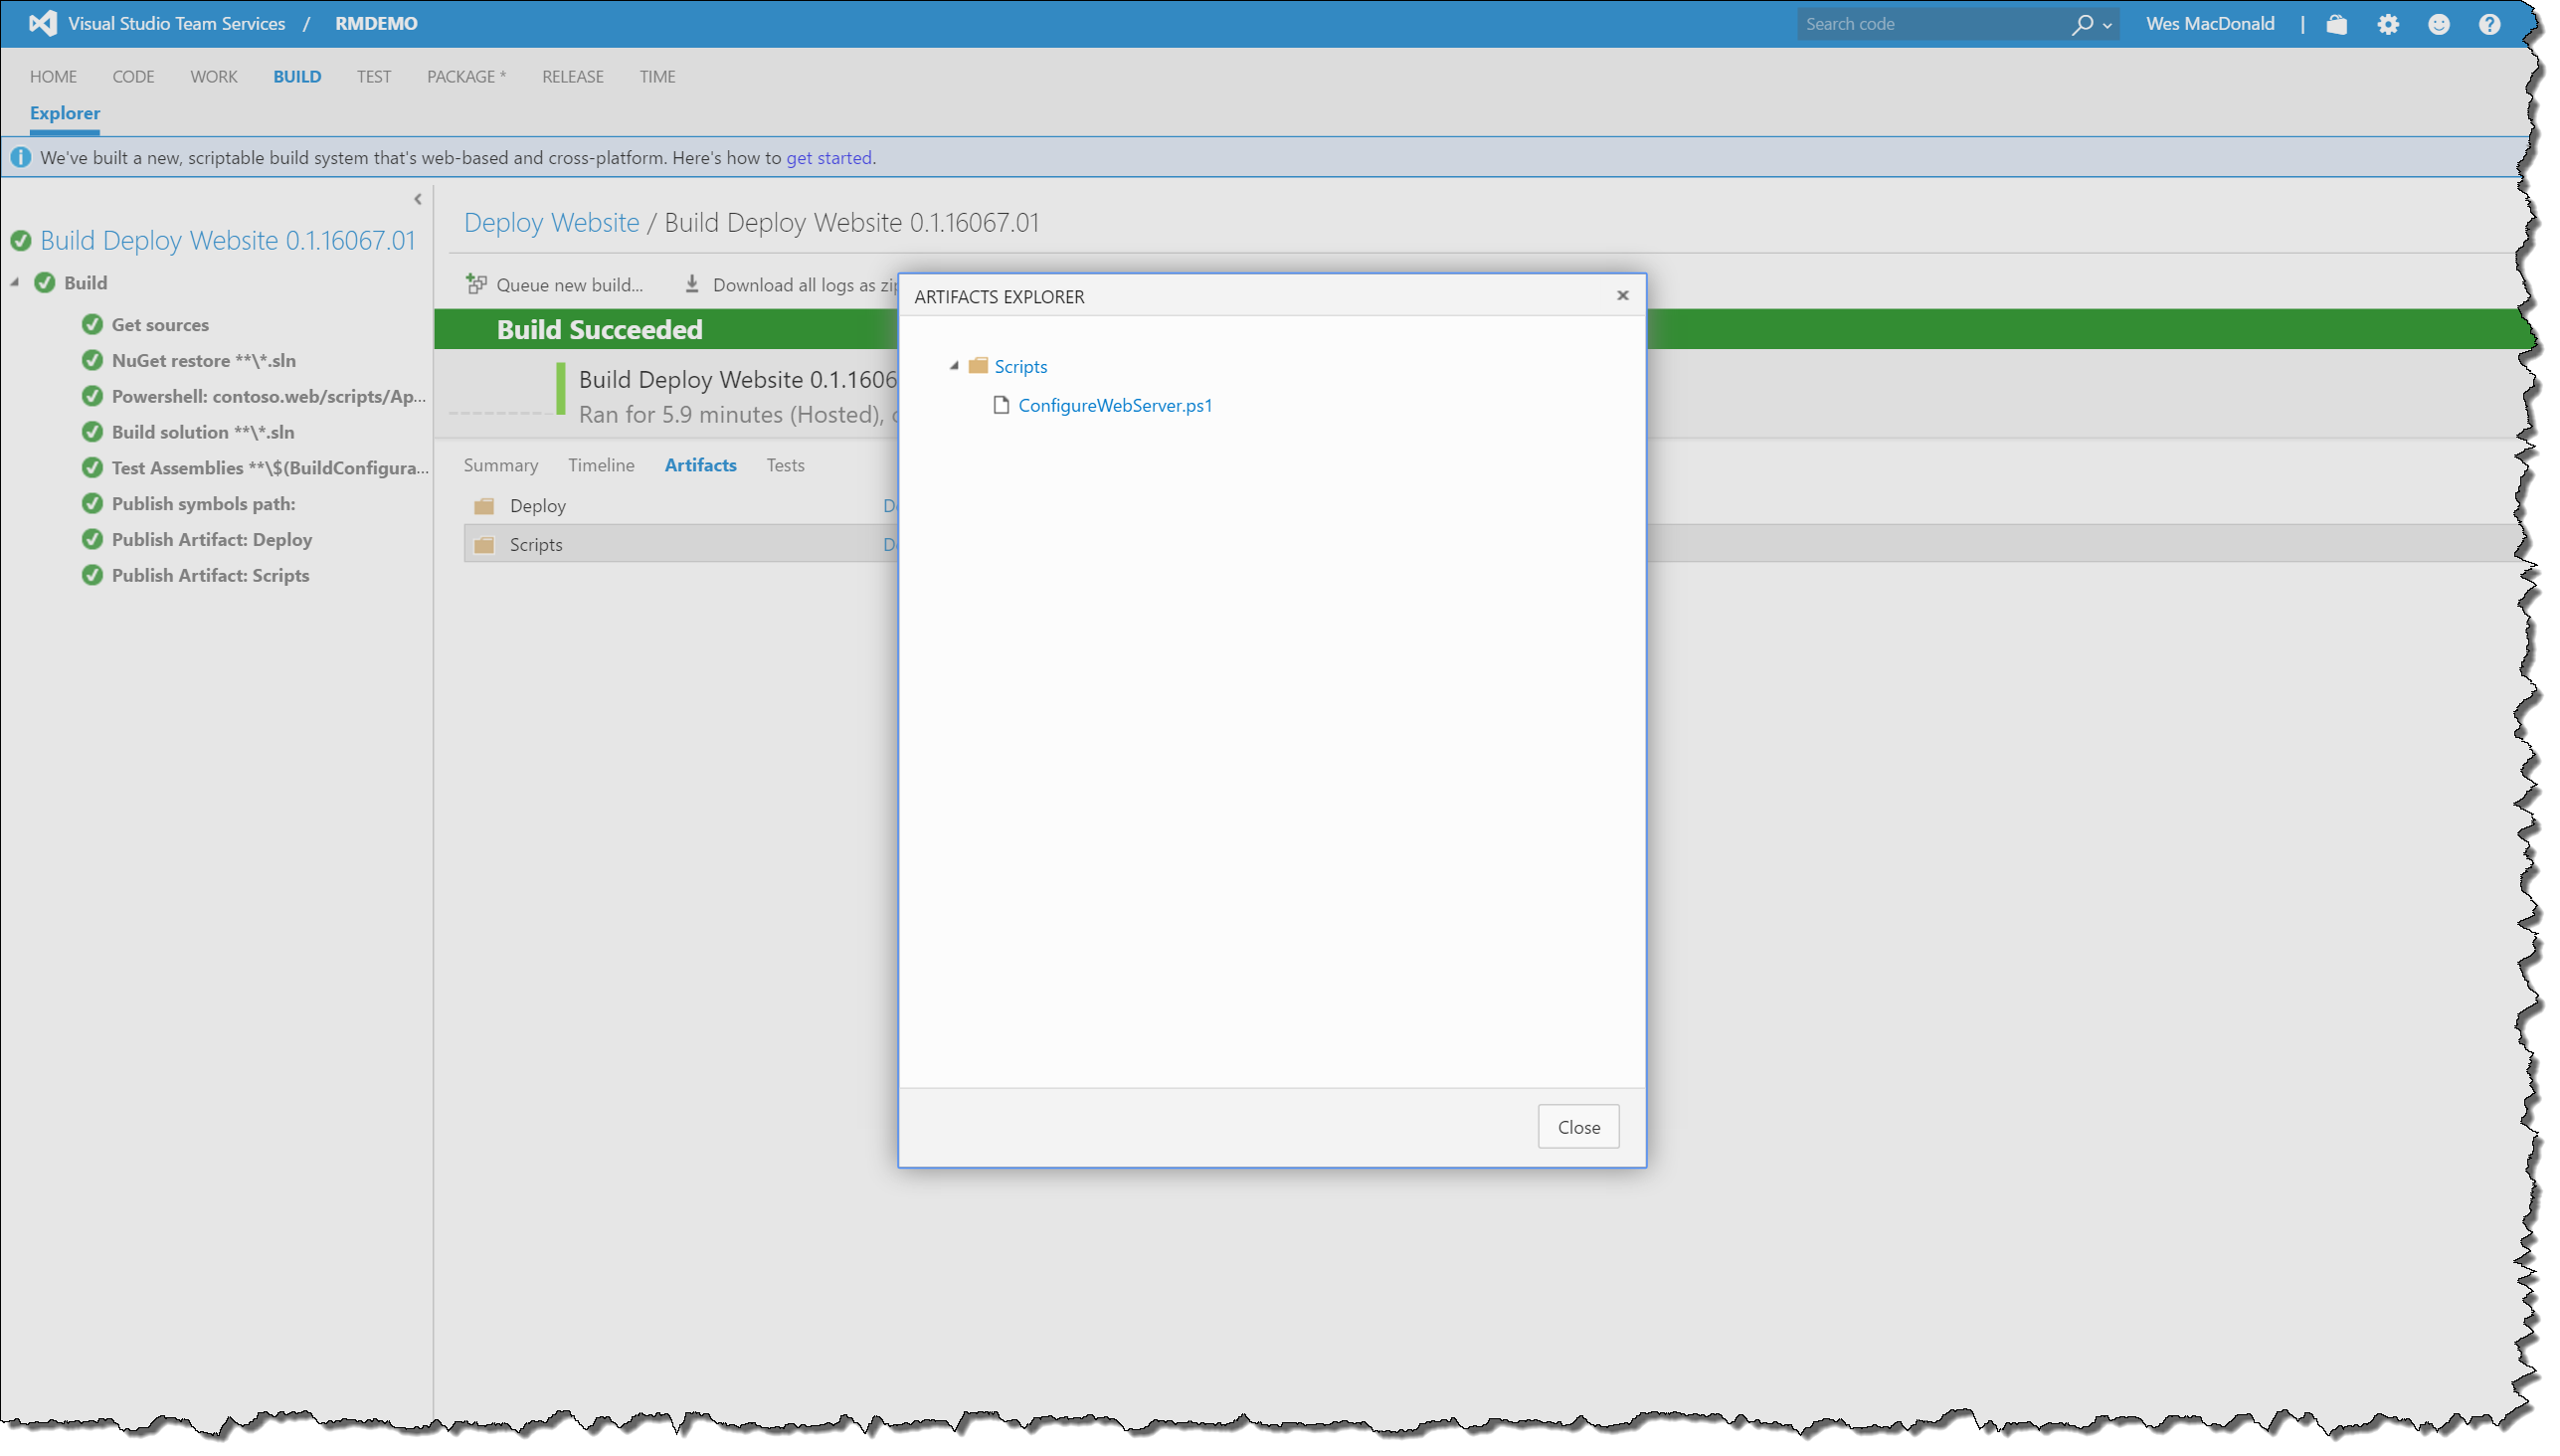Image resolution: width=2560 pixels, height=1456 pixels.
Task: Open the help question mark icon
Action: click(2489, 24)
